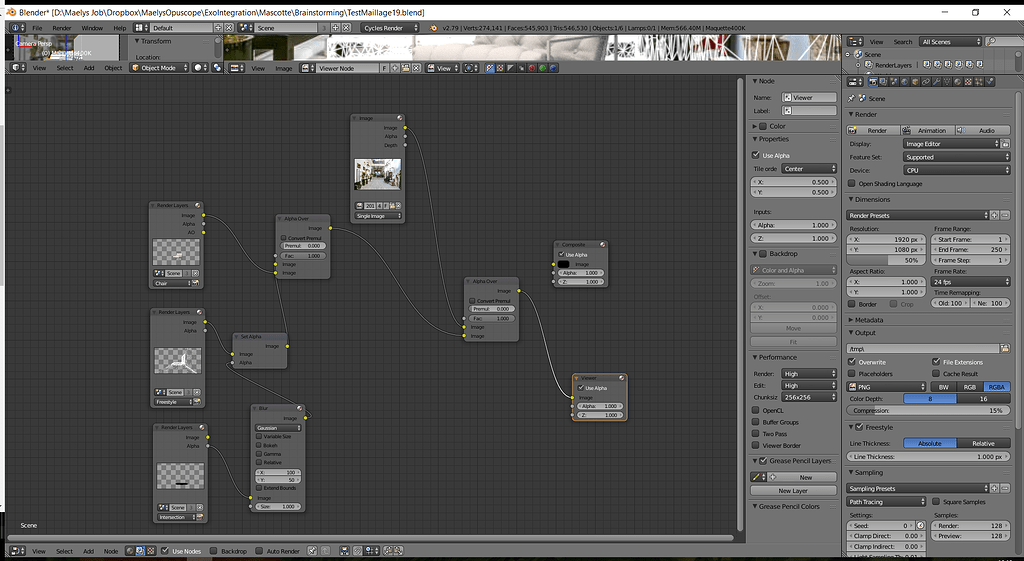Open Window menu in info header
Viewport: 1024px width, 561px height.
[92, 28]
